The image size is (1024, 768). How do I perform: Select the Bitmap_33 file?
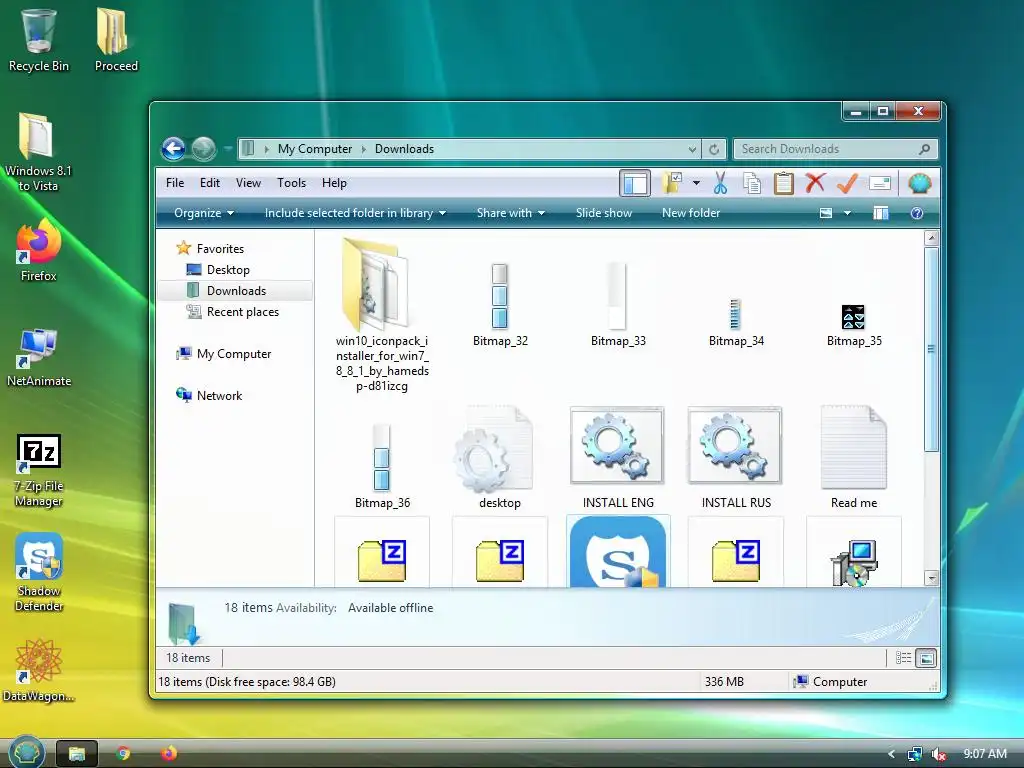click(618, 304)
